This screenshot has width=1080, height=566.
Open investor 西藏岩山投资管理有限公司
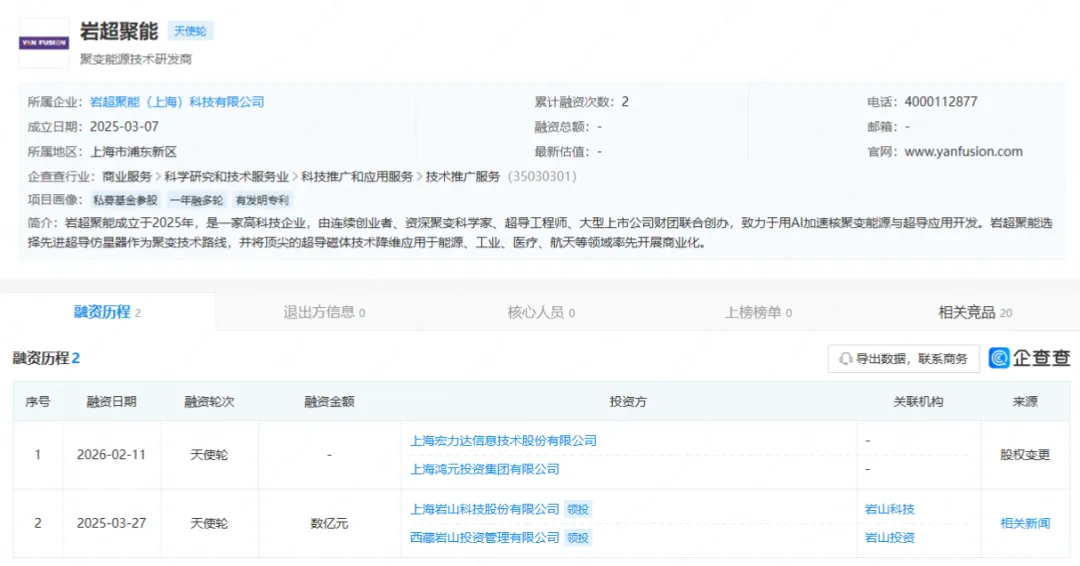click(x=485, y=538)
